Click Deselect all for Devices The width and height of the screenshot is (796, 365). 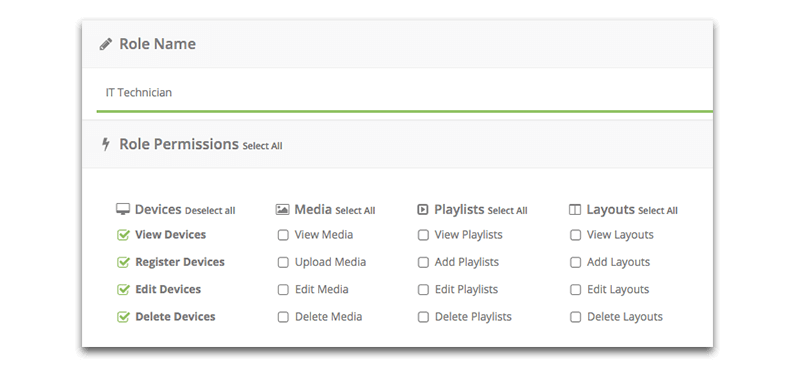(210, 211)
